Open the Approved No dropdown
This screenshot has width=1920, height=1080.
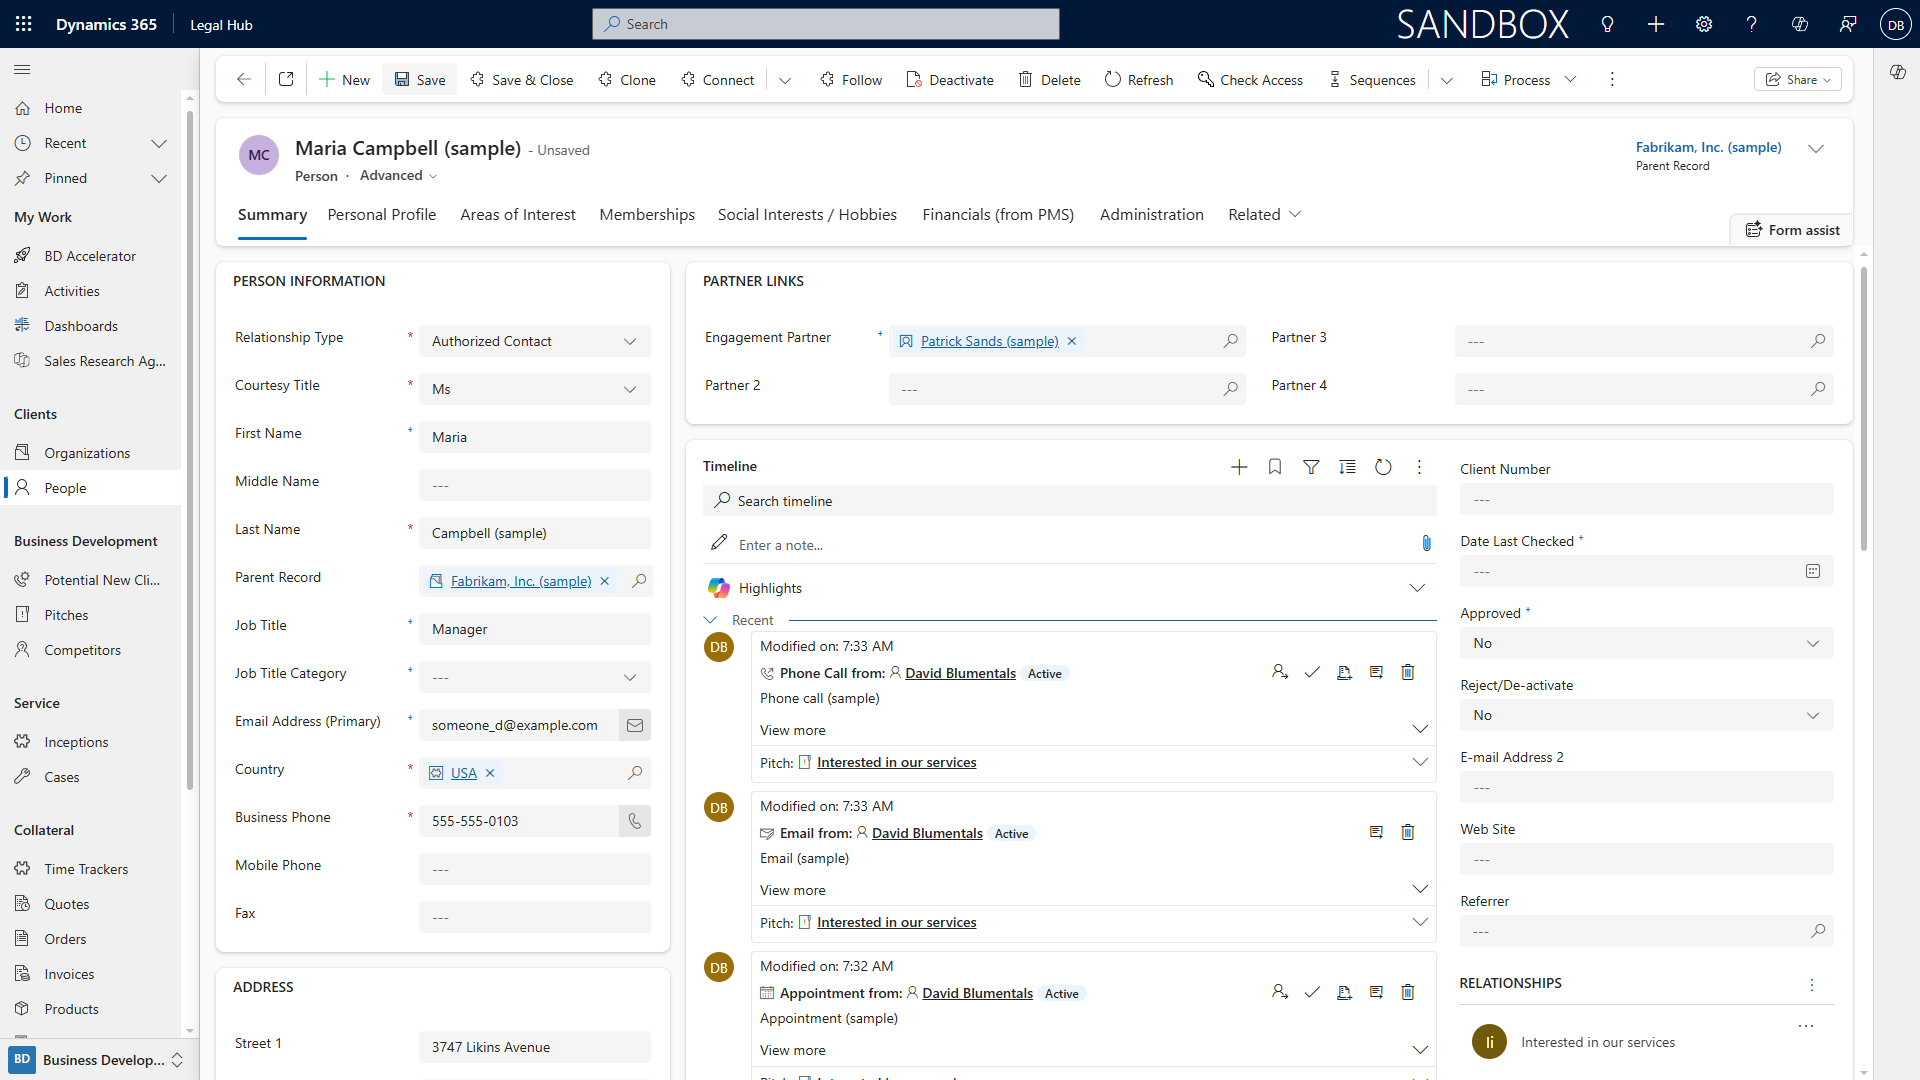pyautogui.click(x=1646, y=643)
